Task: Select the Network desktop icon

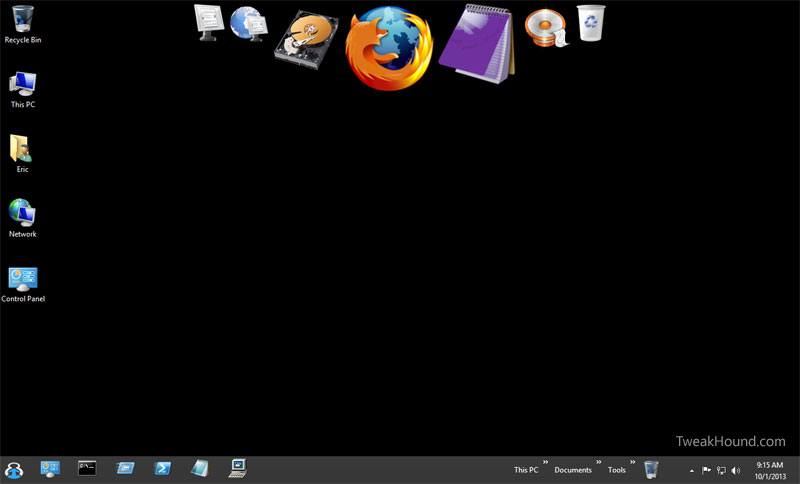Action: pos(22,218)
